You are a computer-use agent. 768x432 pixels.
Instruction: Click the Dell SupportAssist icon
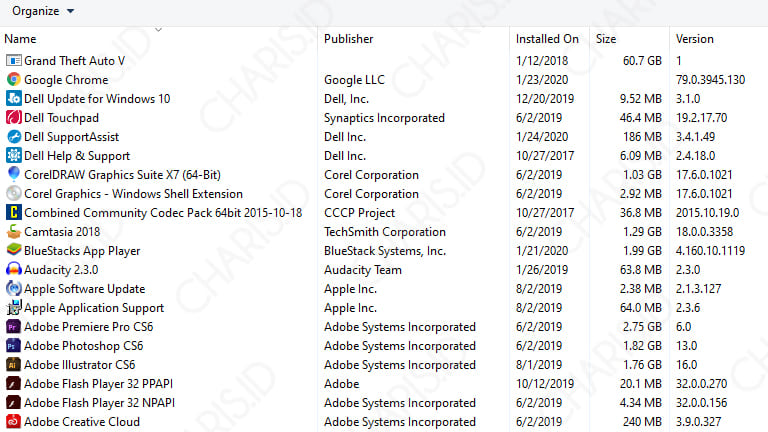pyautogui.click(x=13, y=137)
